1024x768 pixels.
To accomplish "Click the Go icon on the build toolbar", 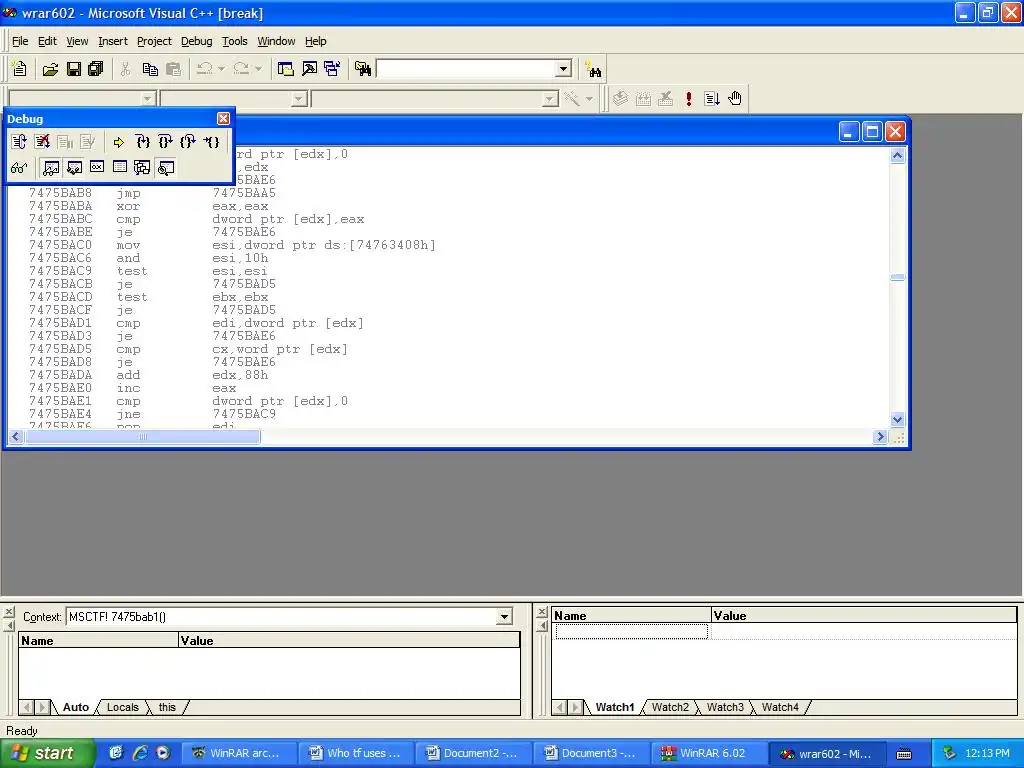I will point(712,99).
